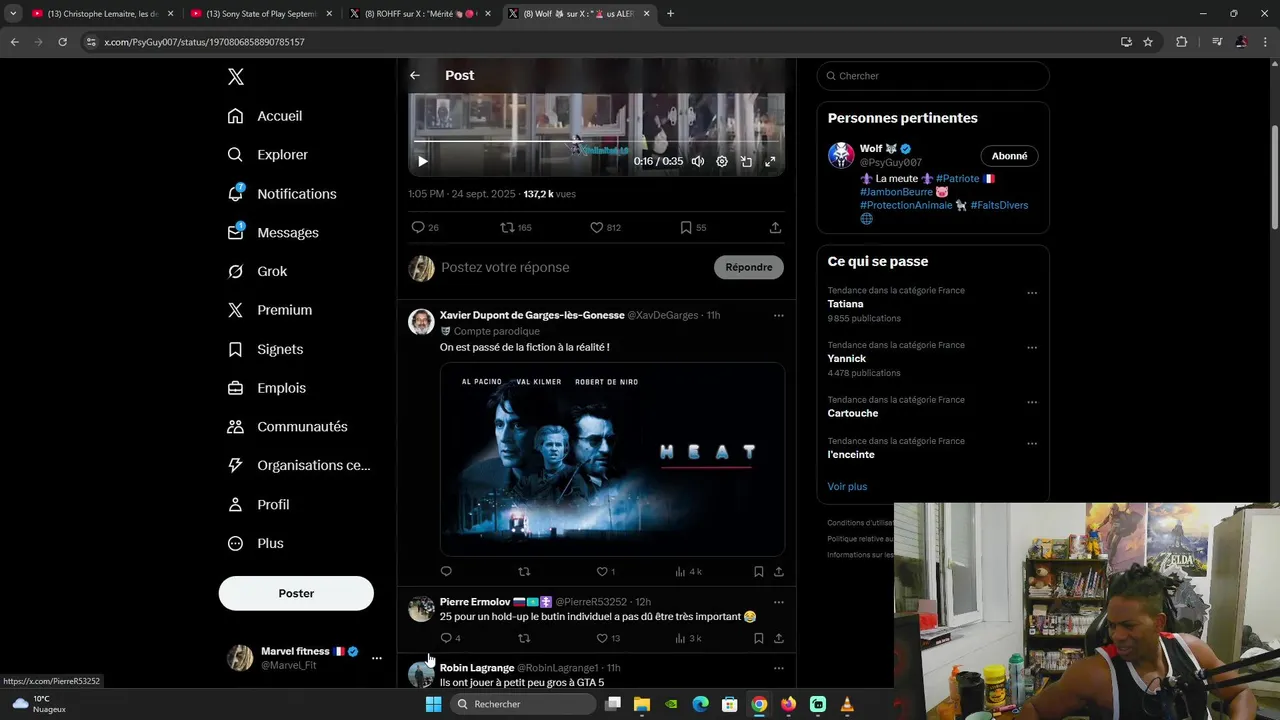Open Accueil home page
The image size is (1280, 720).
point(265,116)
